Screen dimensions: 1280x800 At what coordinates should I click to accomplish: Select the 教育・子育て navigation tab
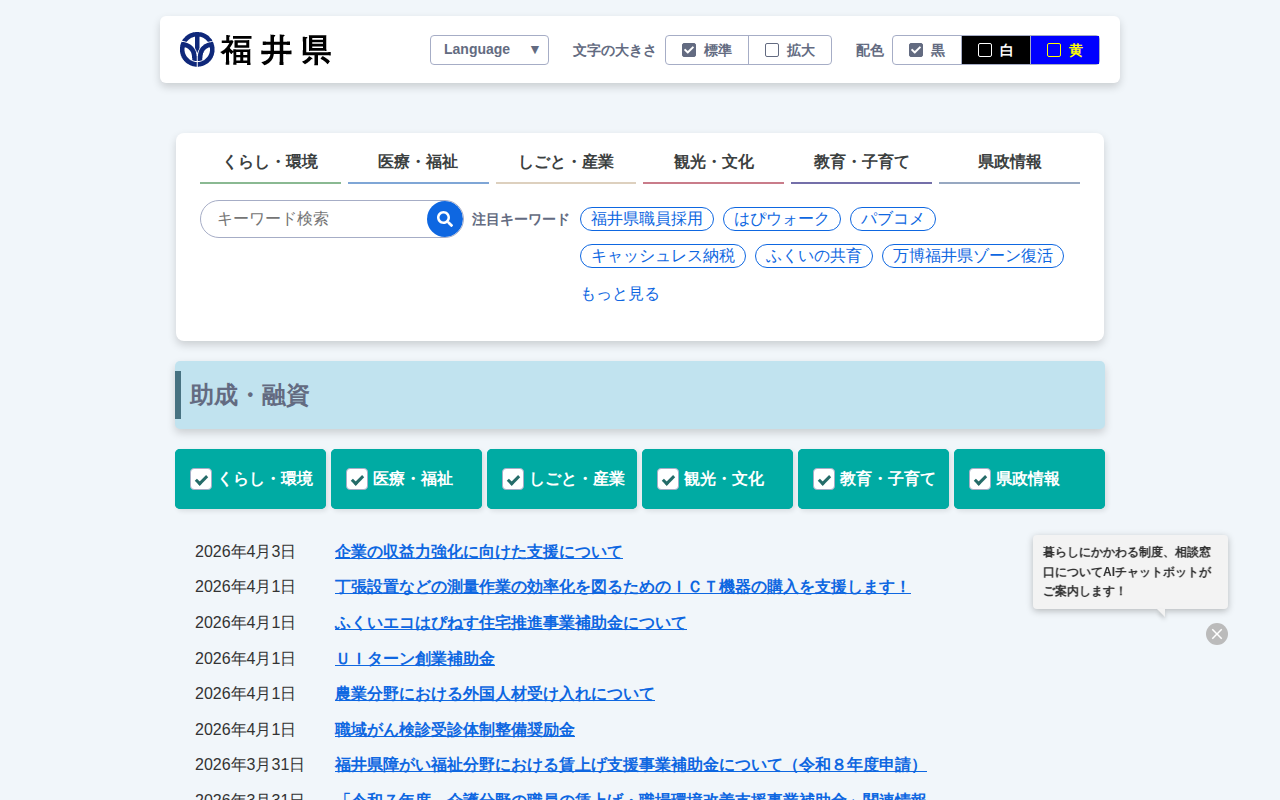(x=861, y=161)
